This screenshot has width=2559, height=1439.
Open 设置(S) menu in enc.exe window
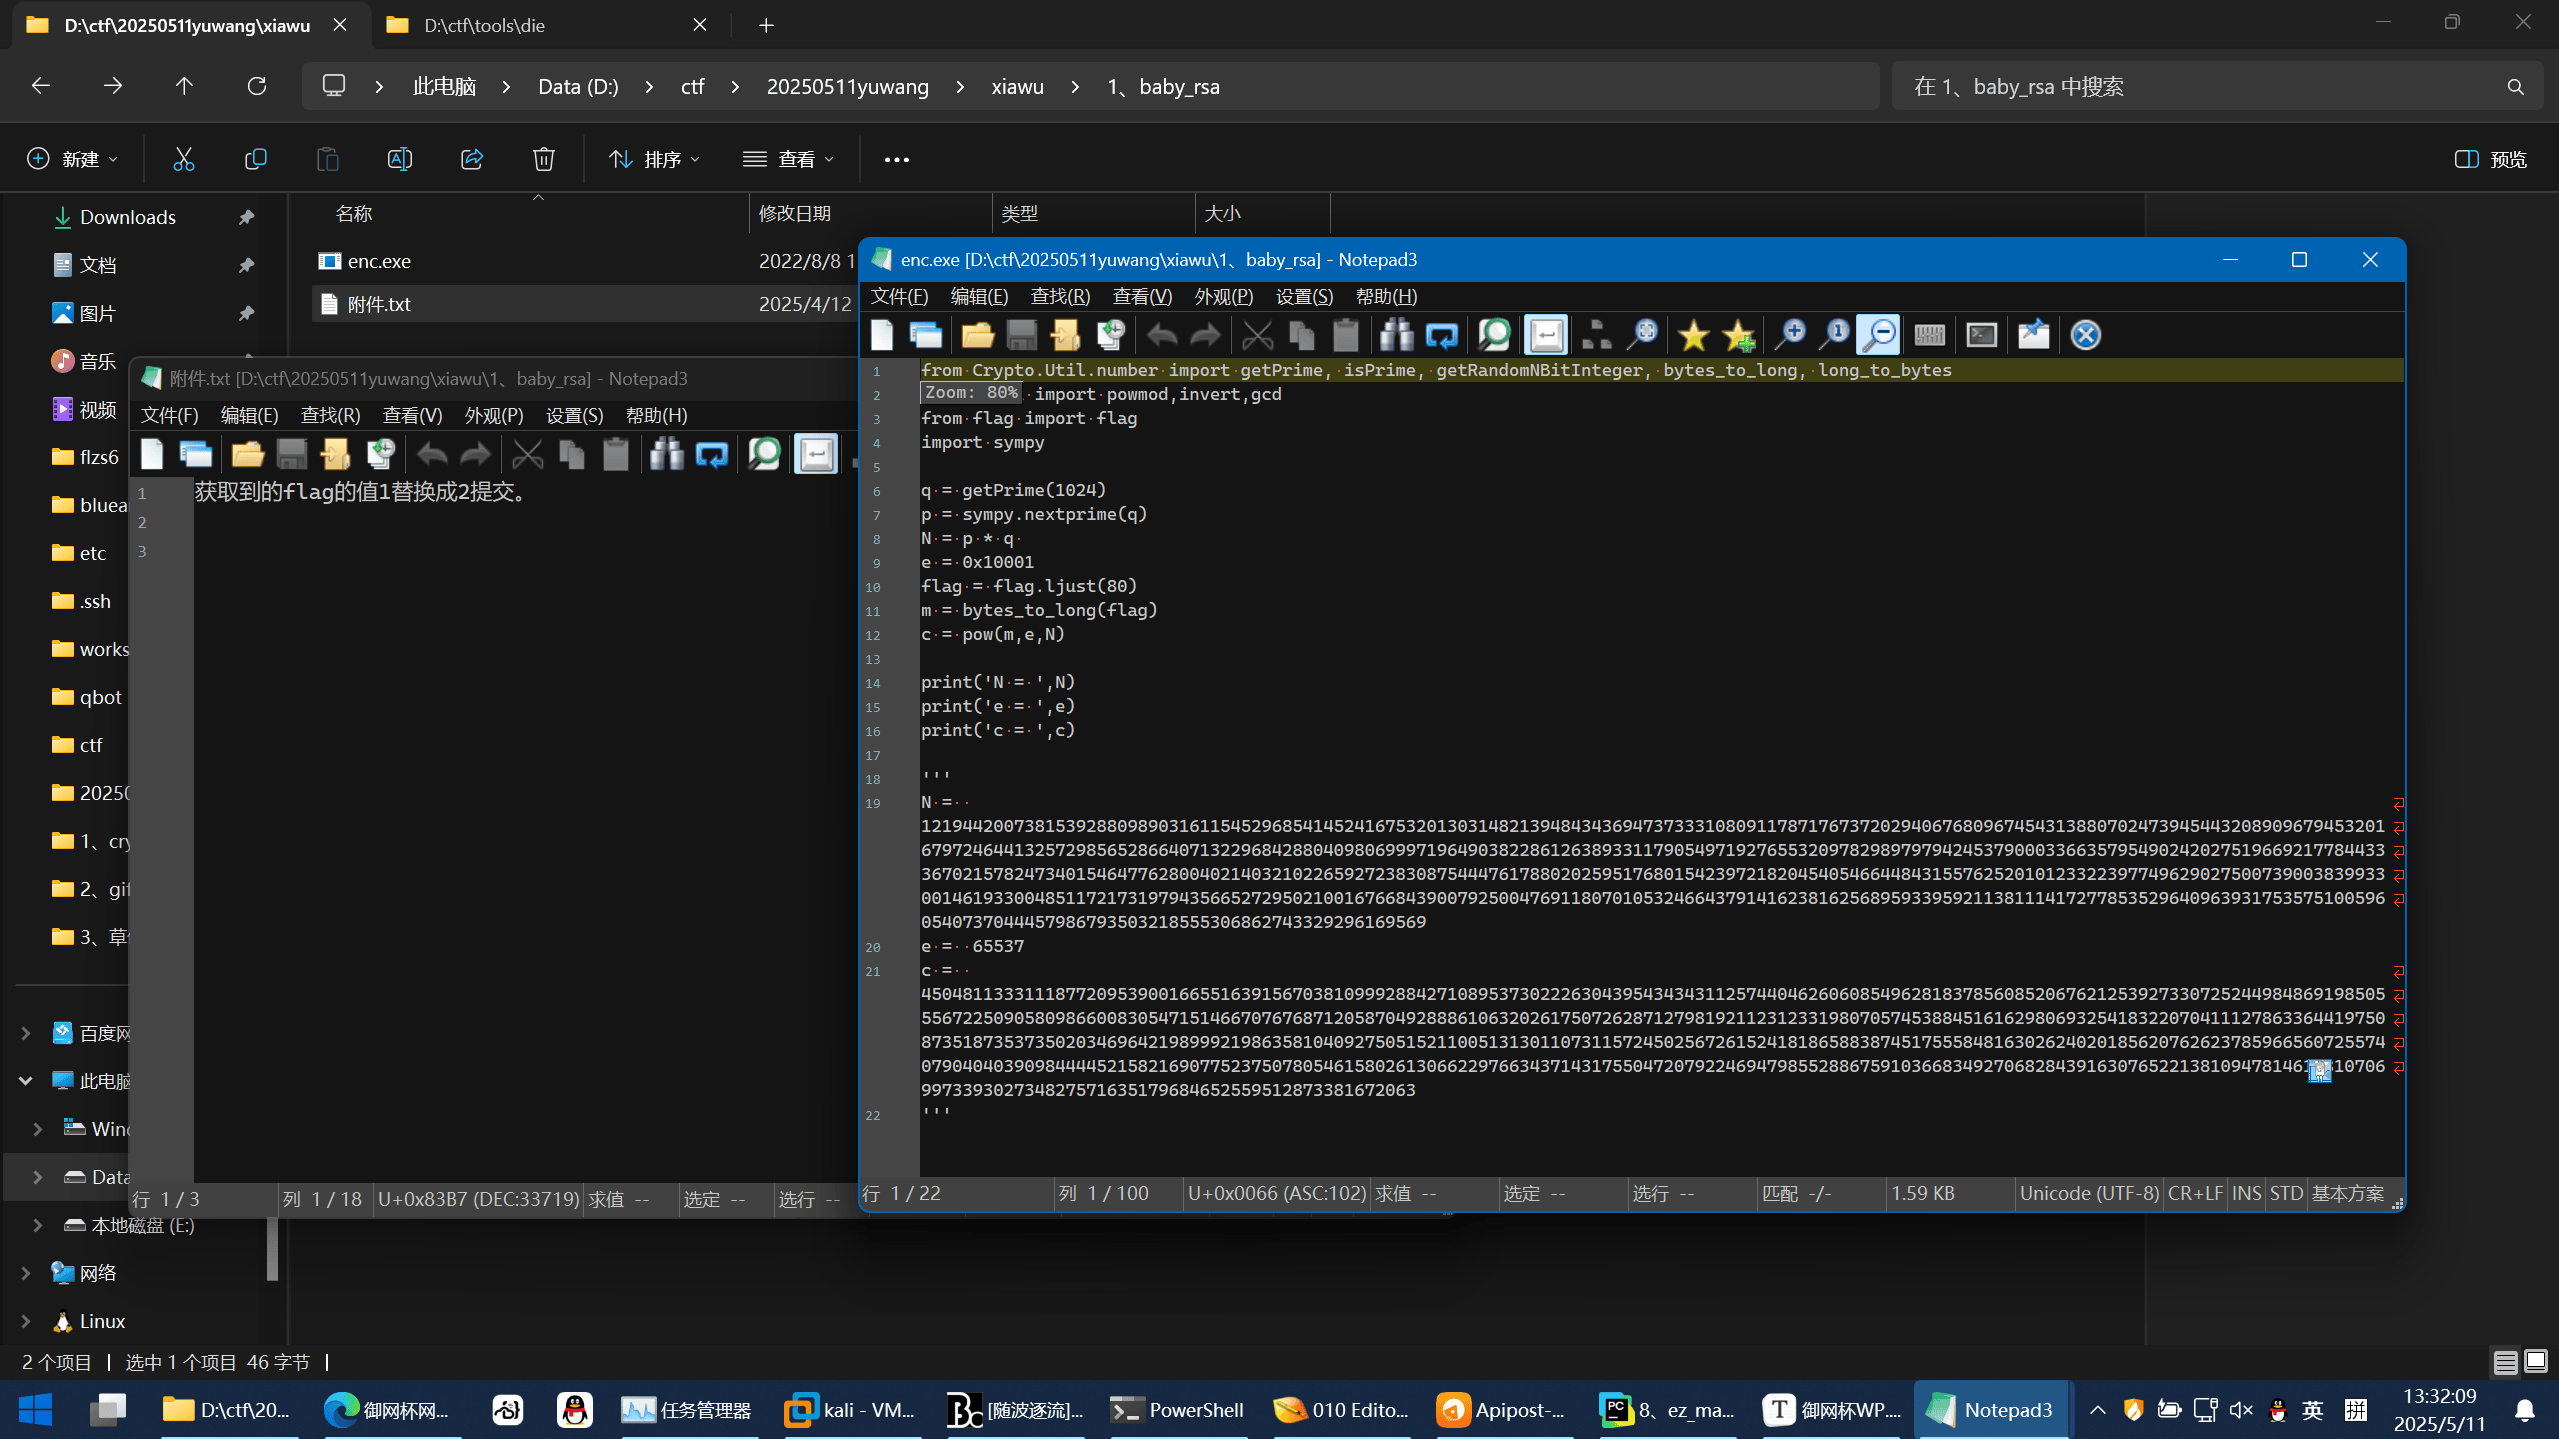1303,297
